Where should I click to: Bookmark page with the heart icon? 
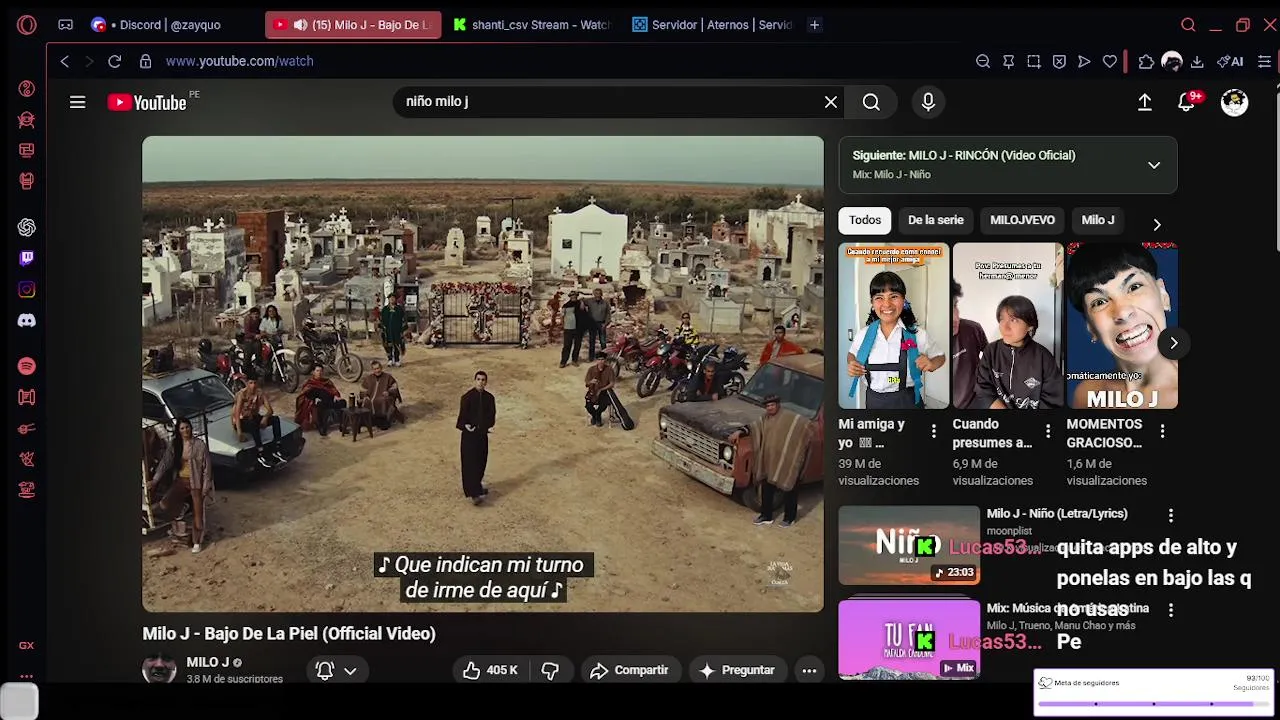coord(1110,61)
